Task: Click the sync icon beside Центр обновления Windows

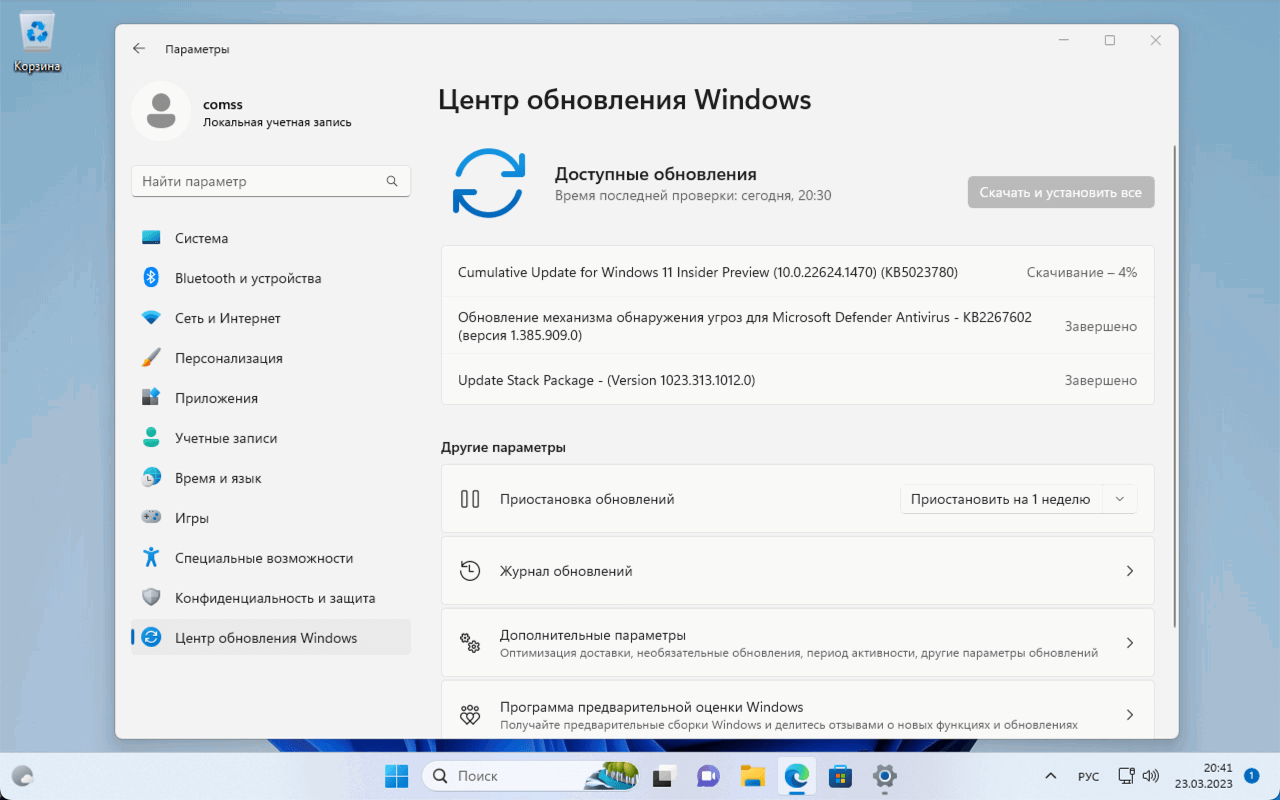Action: point(151,638)
